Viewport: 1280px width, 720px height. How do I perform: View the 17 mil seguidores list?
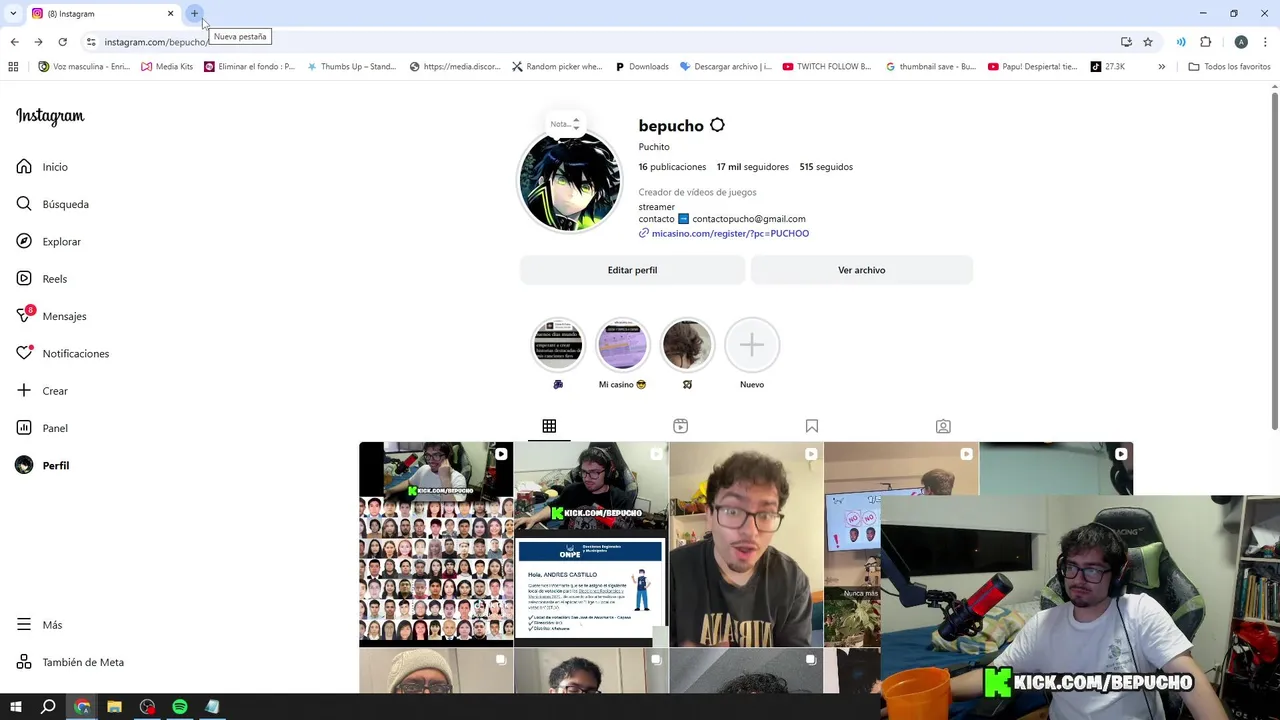tap(752, 167)
